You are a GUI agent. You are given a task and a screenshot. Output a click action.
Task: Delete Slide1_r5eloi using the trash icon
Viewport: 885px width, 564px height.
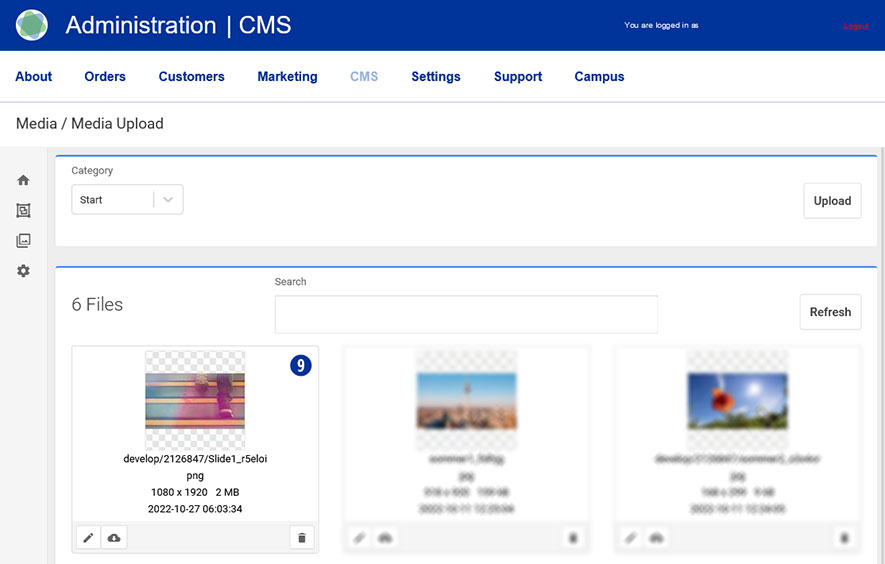tap(302, 538)
